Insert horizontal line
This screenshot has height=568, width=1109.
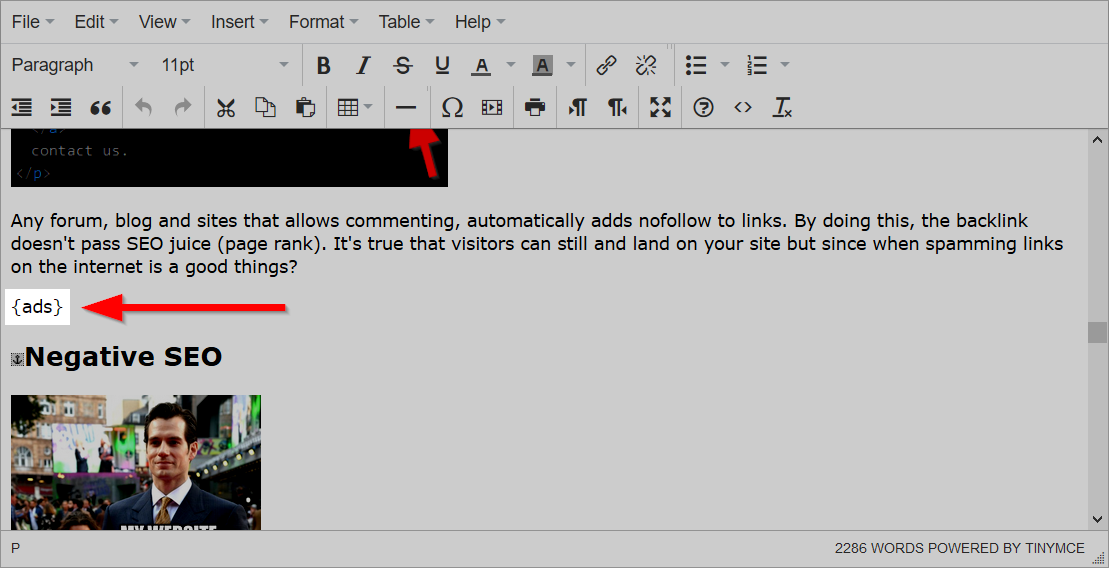406,108
